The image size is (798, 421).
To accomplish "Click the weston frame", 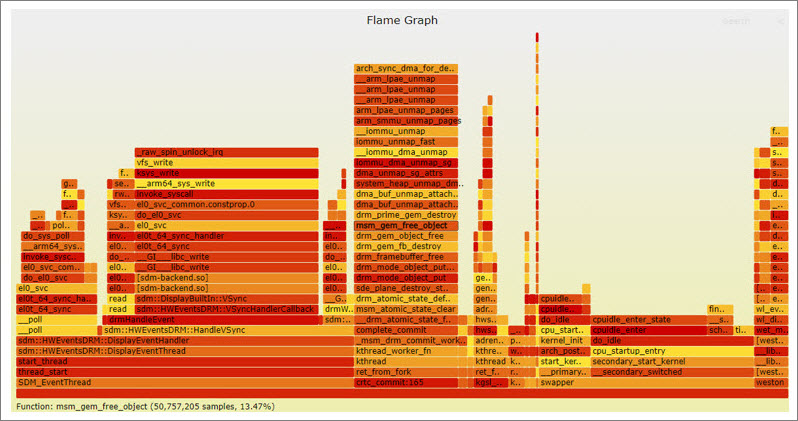I will coord(771,382).
